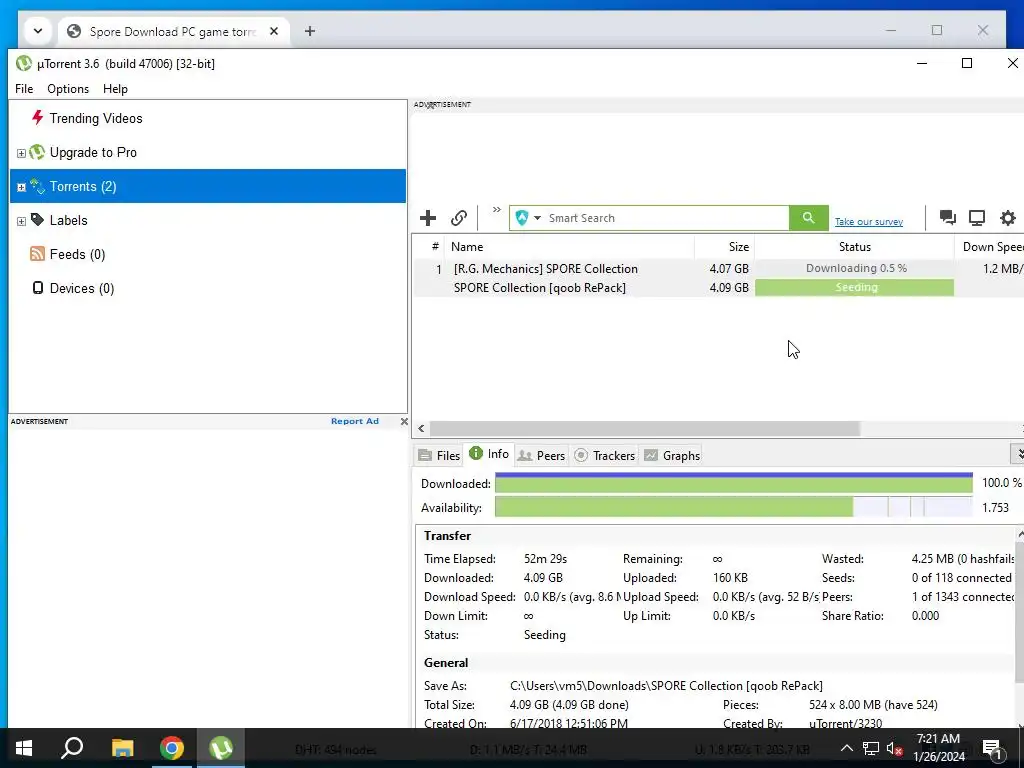This screenshot has height=768, width=1024.
Task: Select Trending Videos in the sidebar
Action: coord(96,118)
